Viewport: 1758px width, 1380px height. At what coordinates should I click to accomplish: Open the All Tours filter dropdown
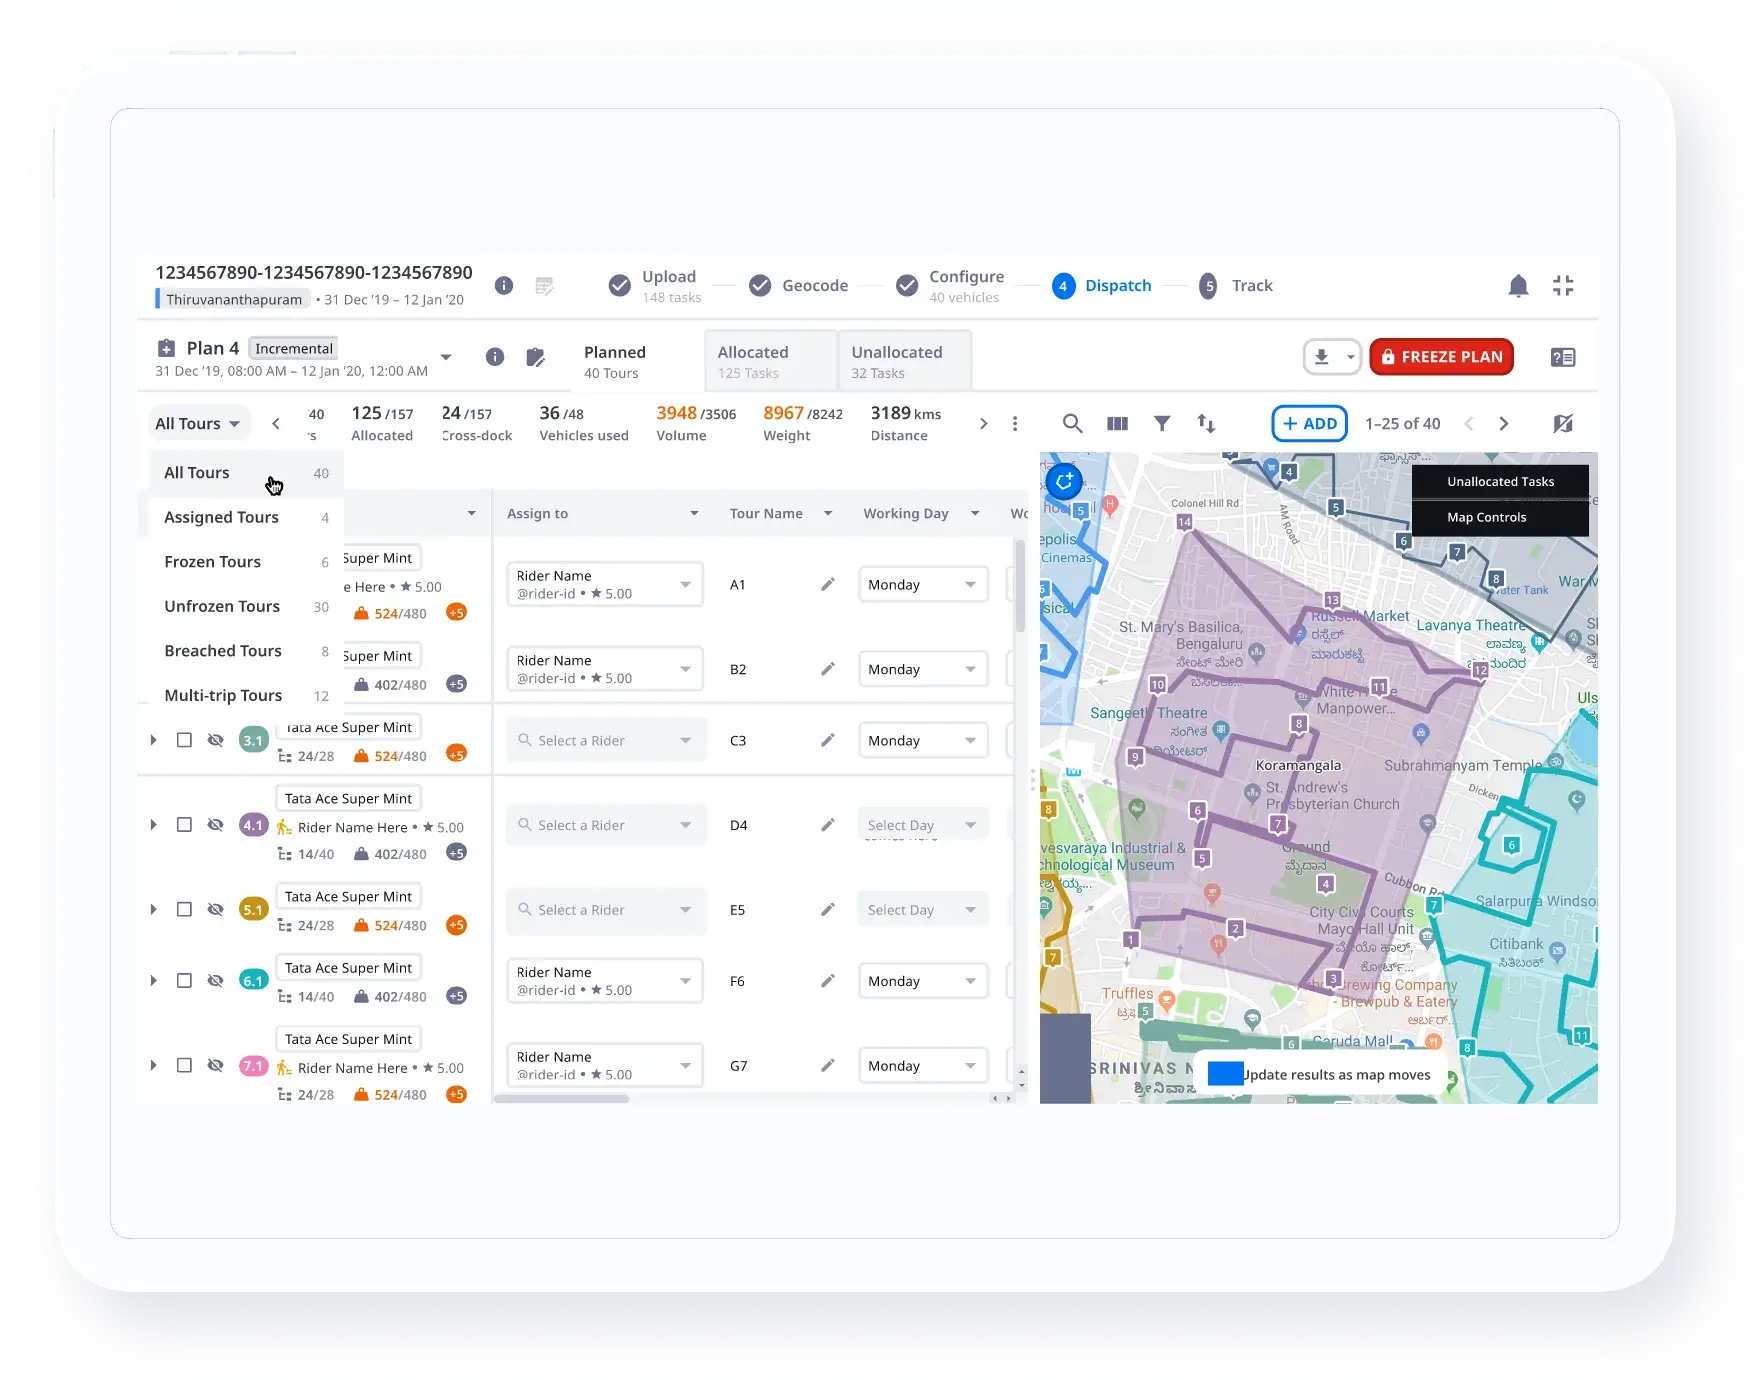(x=197, y=423)
